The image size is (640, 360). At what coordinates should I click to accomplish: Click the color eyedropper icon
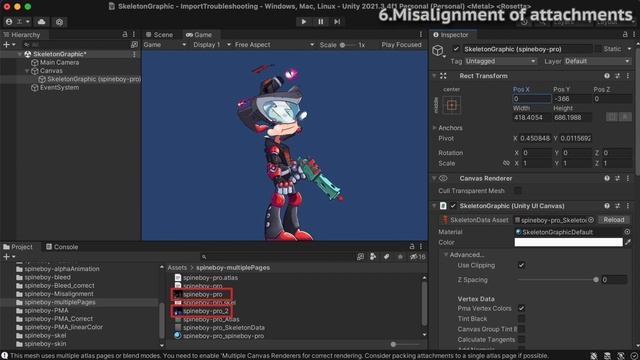[x=628, y=242]
